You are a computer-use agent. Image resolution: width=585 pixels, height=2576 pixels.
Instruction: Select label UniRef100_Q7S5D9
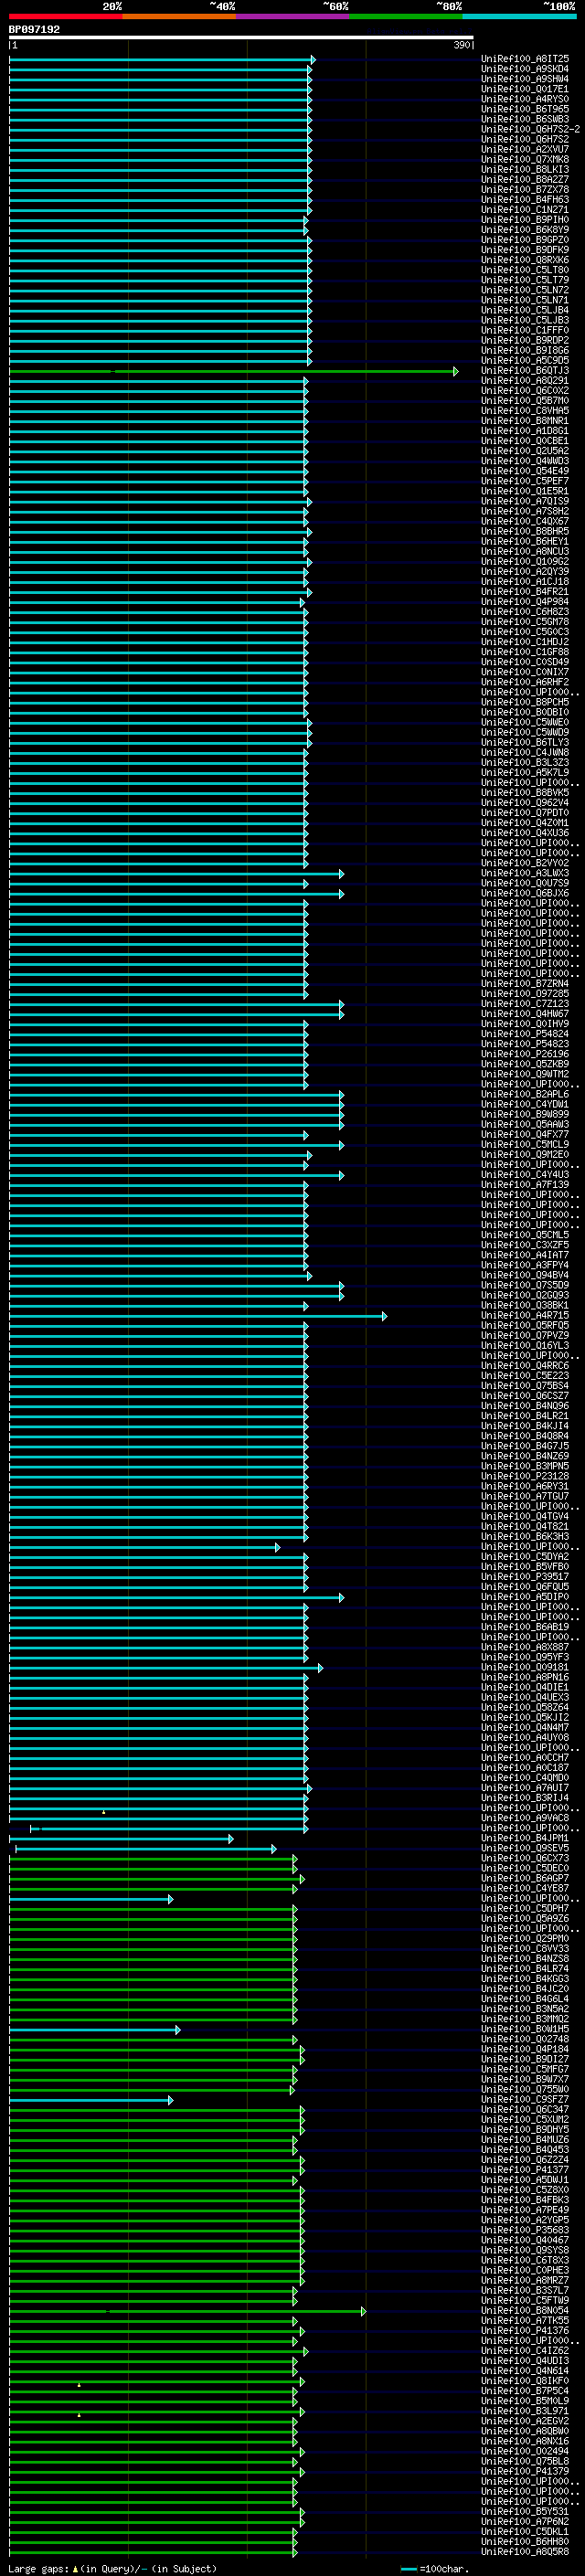point(525,1285)
